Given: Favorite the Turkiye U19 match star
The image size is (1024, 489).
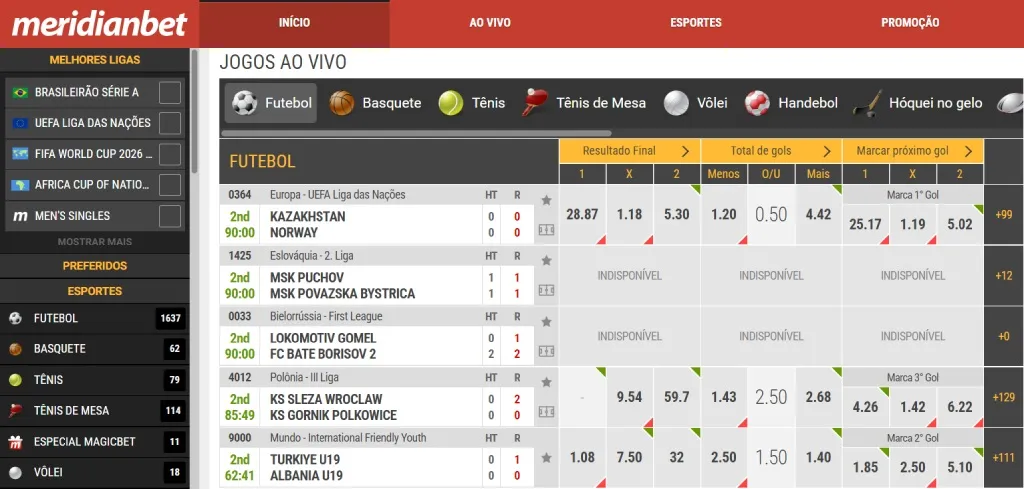Looking at the screenshot, I should [547, 458].
